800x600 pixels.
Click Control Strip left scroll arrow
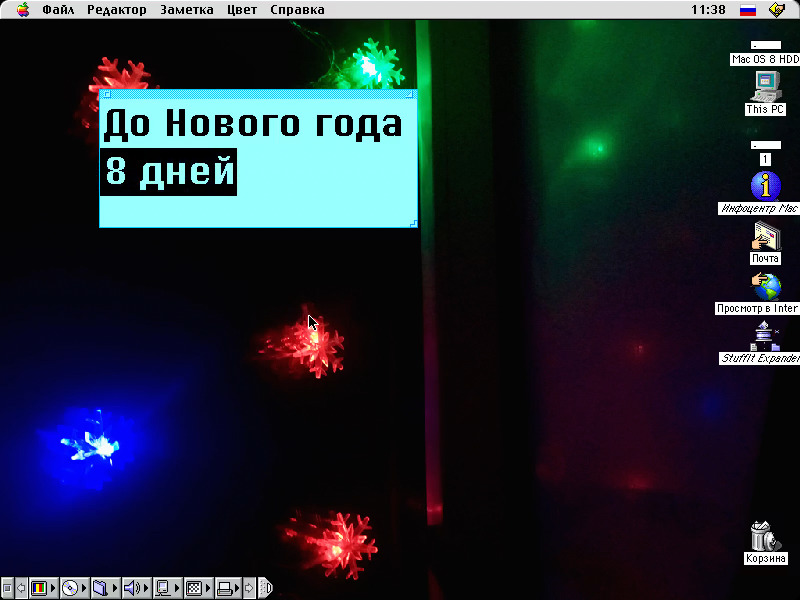pyautogui.click(x=21, y=589)
